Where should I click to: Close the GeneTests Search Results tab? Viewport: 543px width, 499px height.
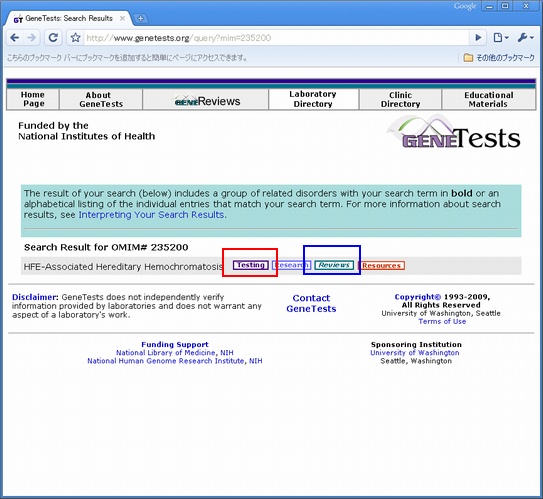pos(122,18)
